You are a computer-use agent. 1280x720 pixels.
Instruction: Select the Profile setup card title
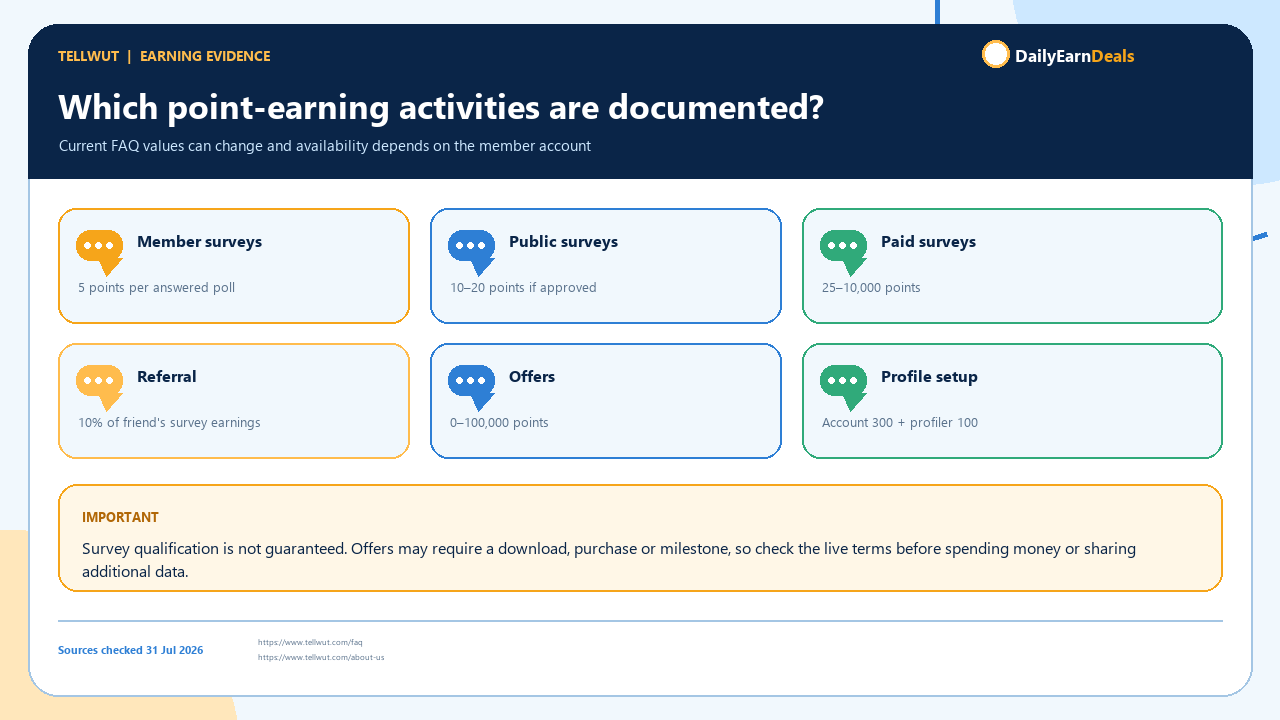929,377
